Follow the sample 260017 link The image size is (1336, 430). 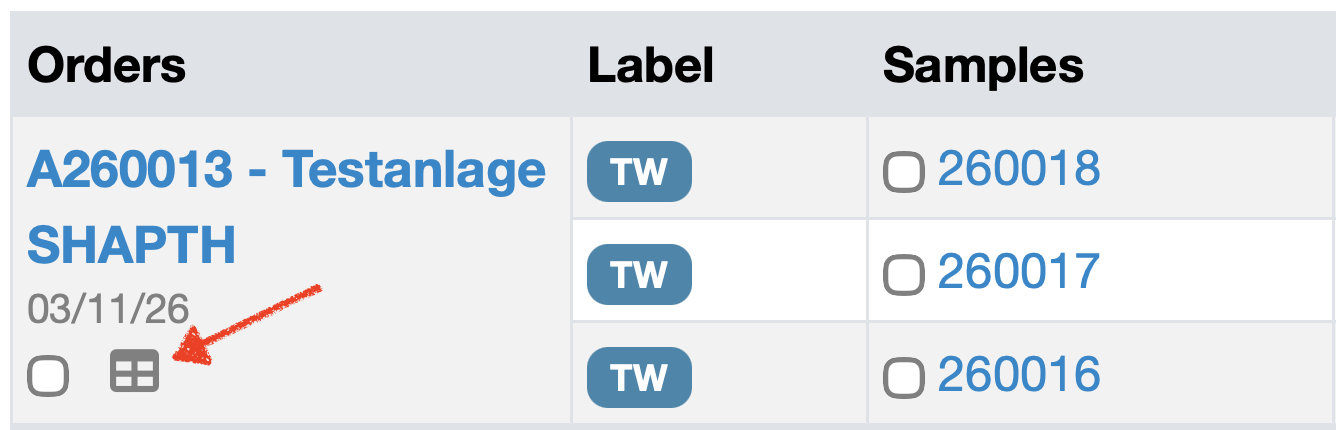1018,271
